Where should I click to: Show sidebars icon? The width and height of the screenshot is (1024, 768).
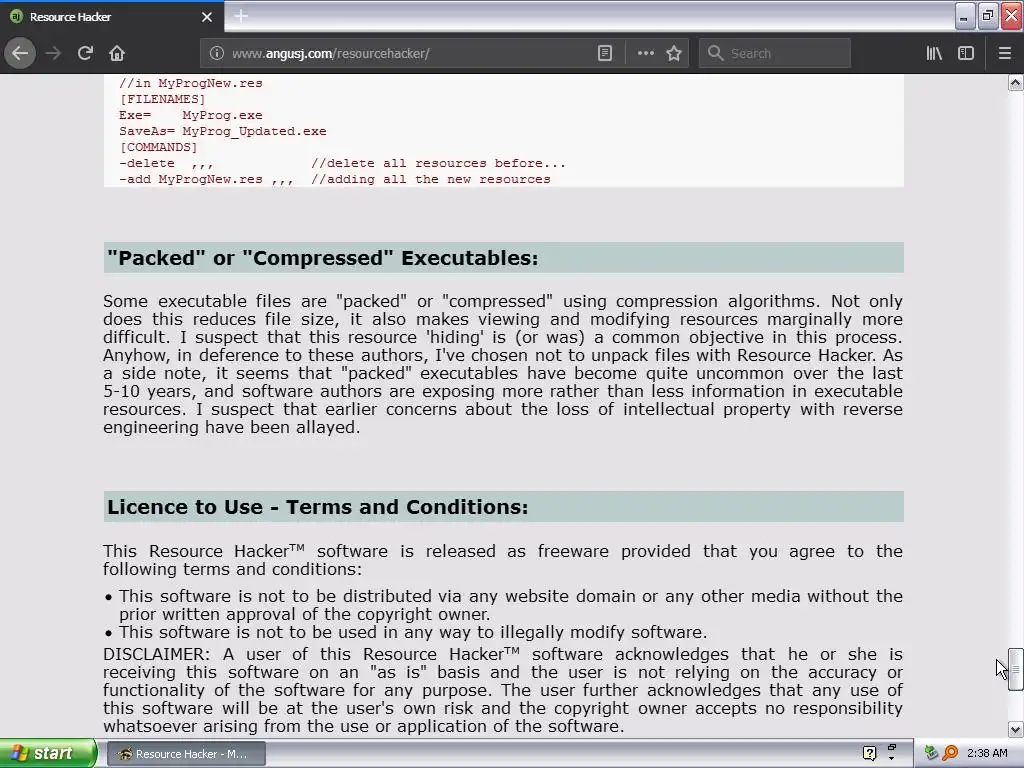click(x=966, y=53)
